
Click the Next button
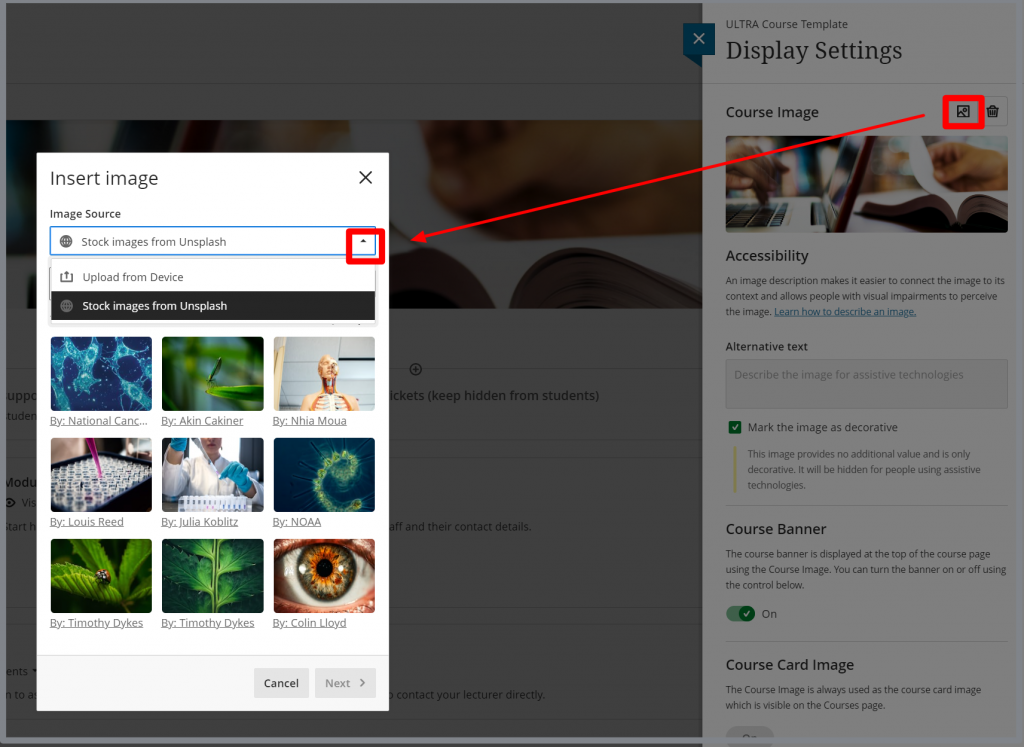345,683
